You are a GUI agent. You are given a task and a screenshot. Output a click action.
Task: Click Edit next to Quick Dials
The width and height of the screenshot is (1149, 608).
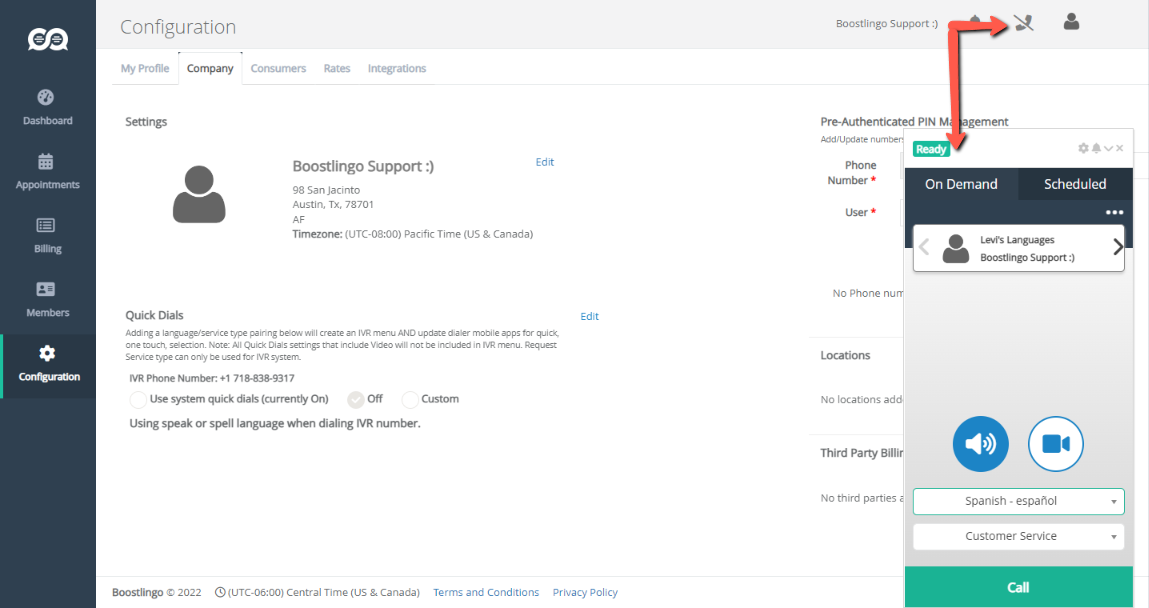click(589, 316)
